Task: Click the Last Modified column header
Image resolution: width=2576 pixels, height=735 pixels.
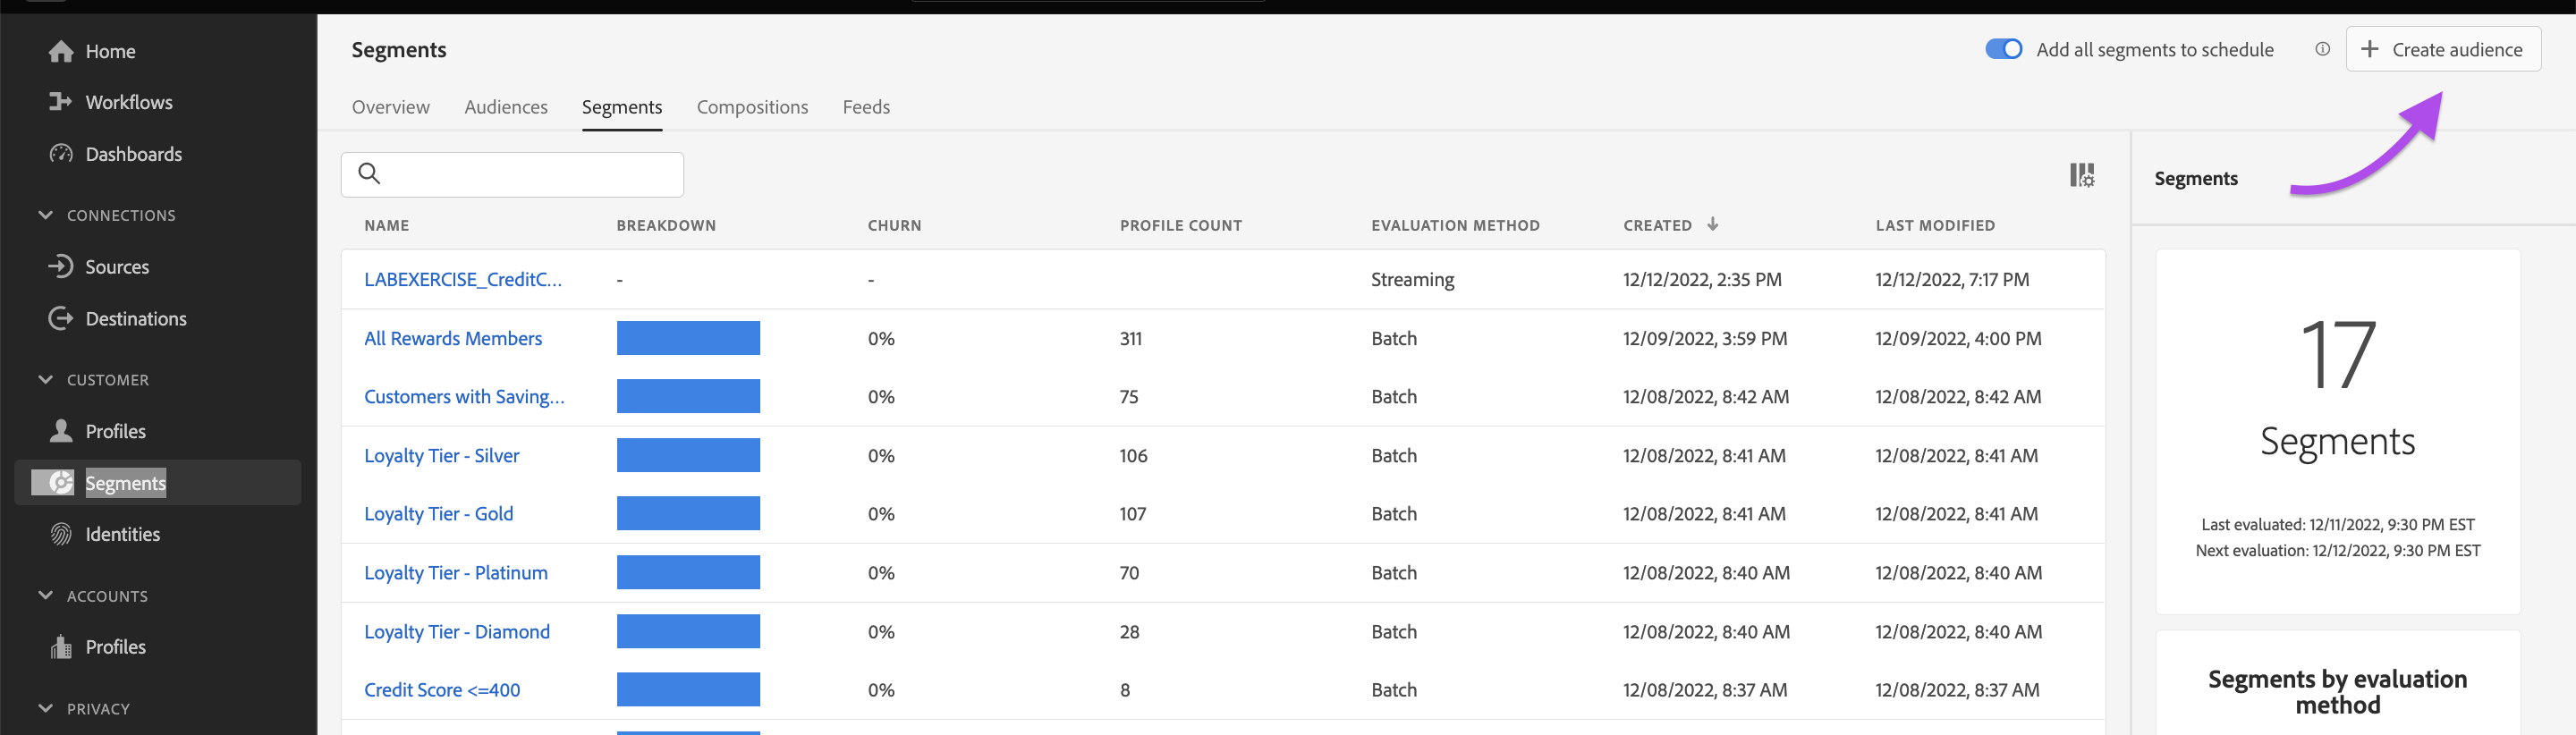Action: coord(1935,225)
